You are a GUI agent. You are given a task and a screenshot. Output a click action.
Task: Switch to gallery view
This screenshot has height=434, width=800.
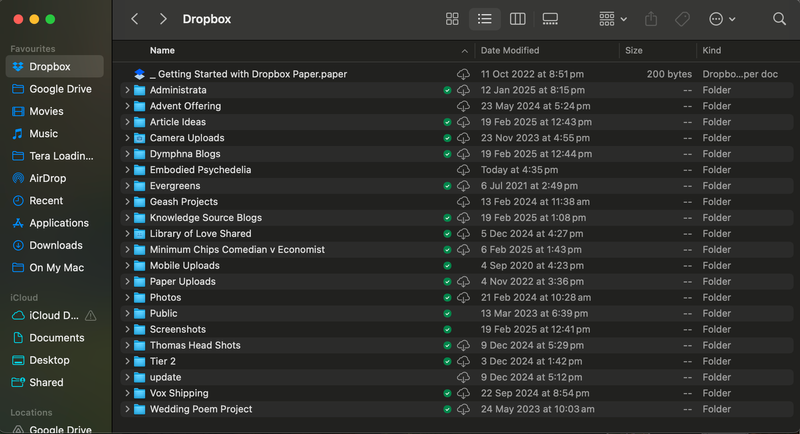pyautogui.click(x=550, y=19)
